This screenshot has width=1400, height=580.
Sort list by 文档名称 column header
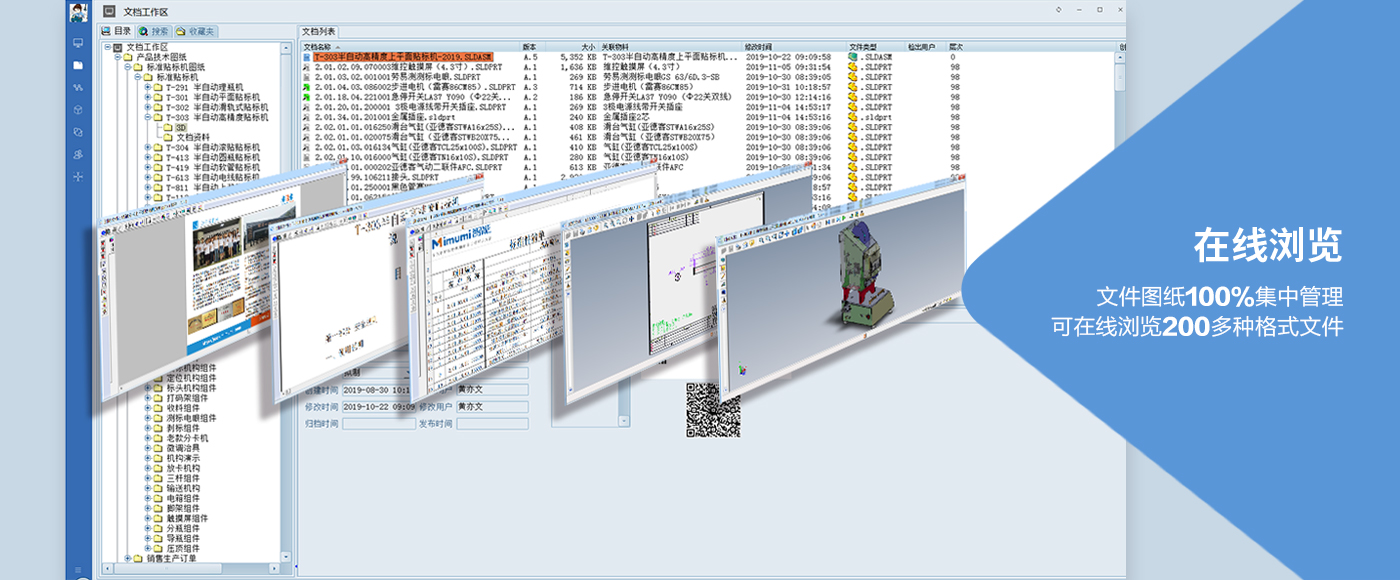pyautogui.click(x=322, y=47)
